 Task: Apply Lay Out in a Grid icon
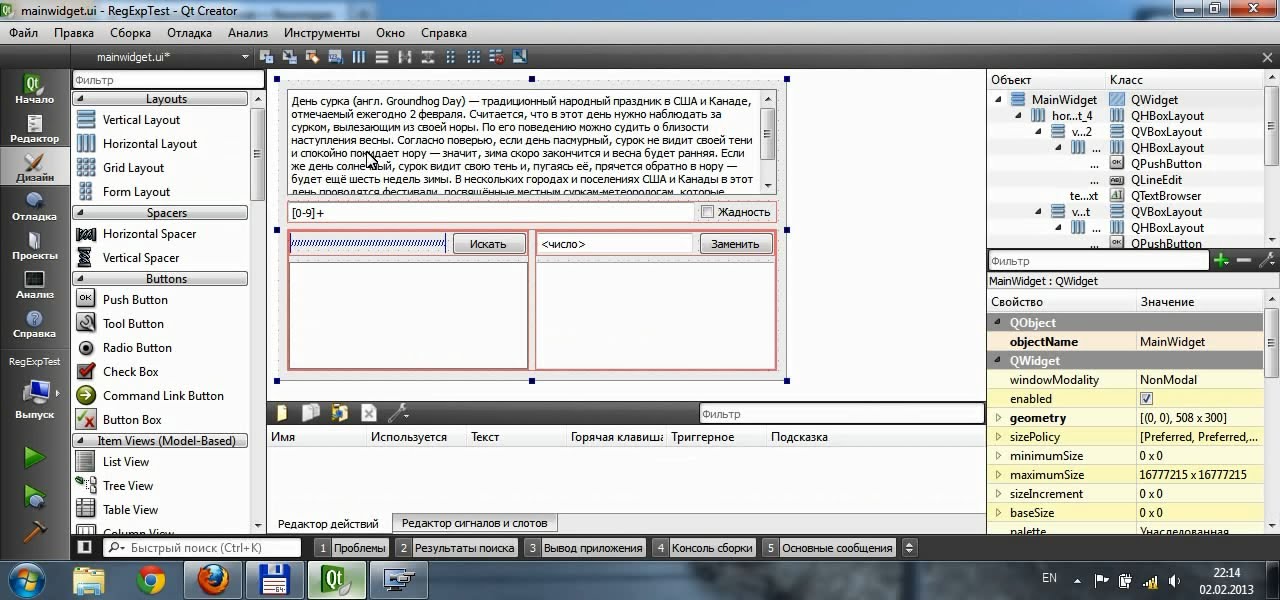(x=473, y=57)
